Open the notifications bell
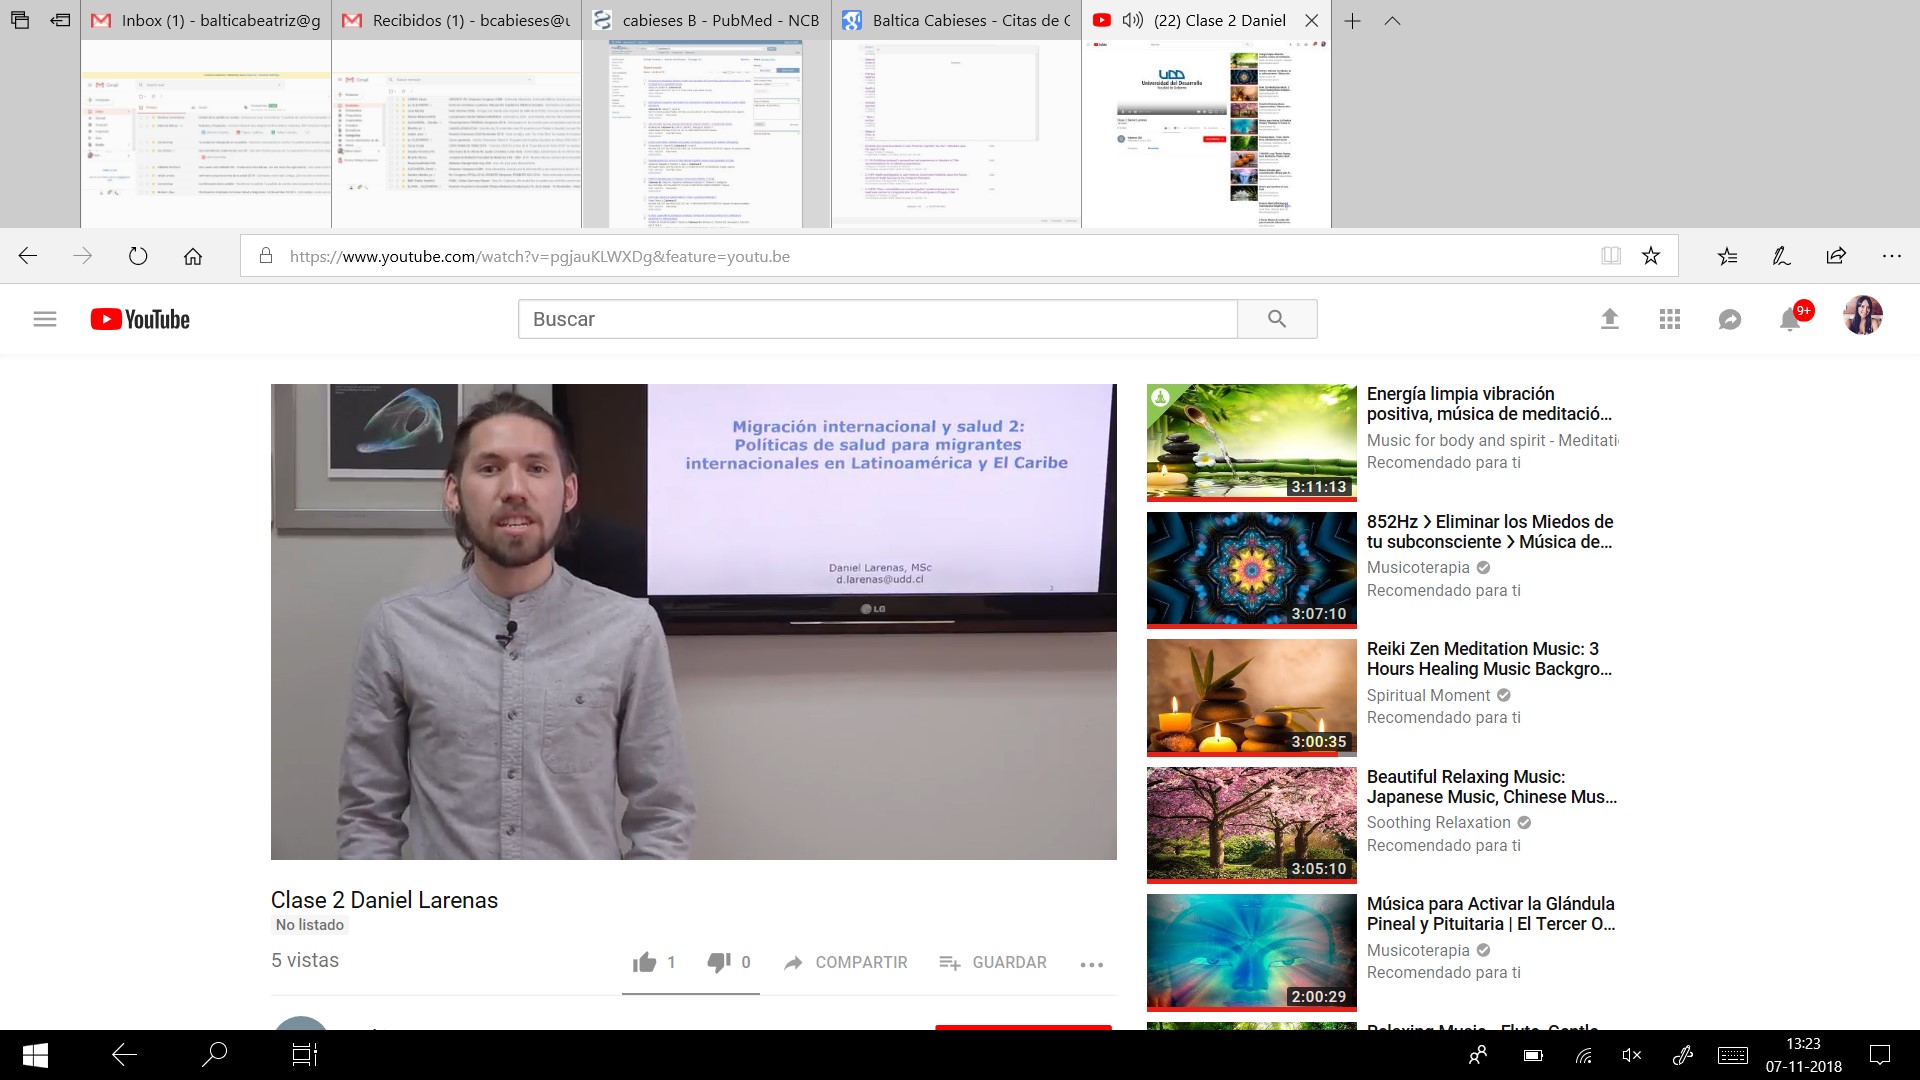The height and width of the screenshot is (1080, 1920). (1790, 319)
